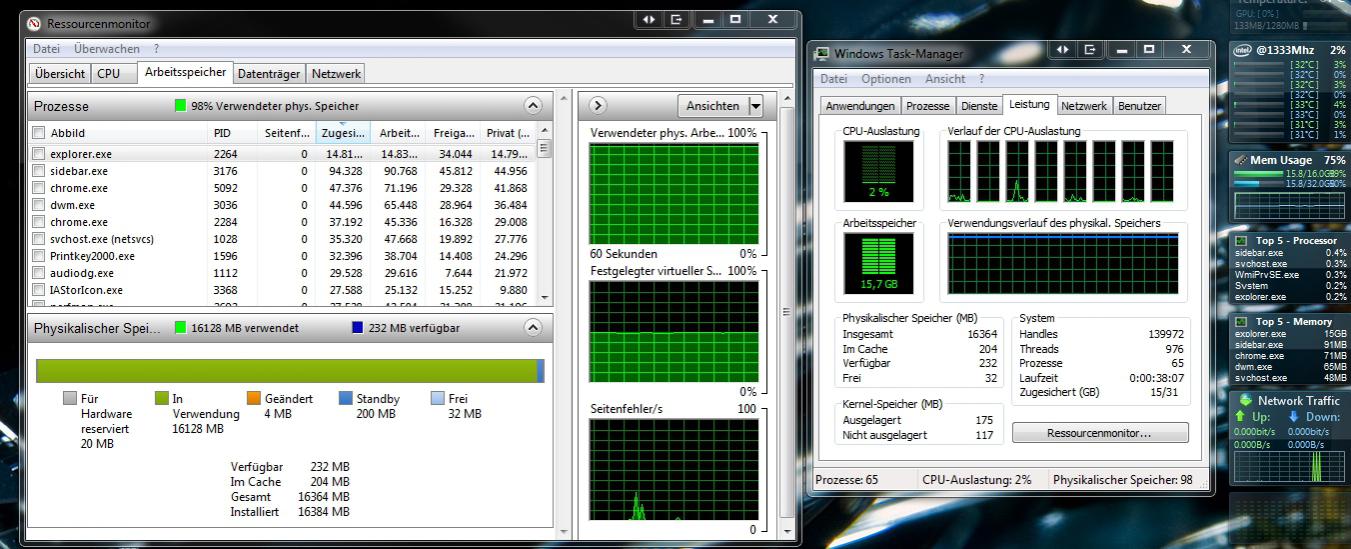Check the chrome.exe PID 2284 checkbox
The height and width of the screenshot is (549, 1351).
(x=38, y=222)
